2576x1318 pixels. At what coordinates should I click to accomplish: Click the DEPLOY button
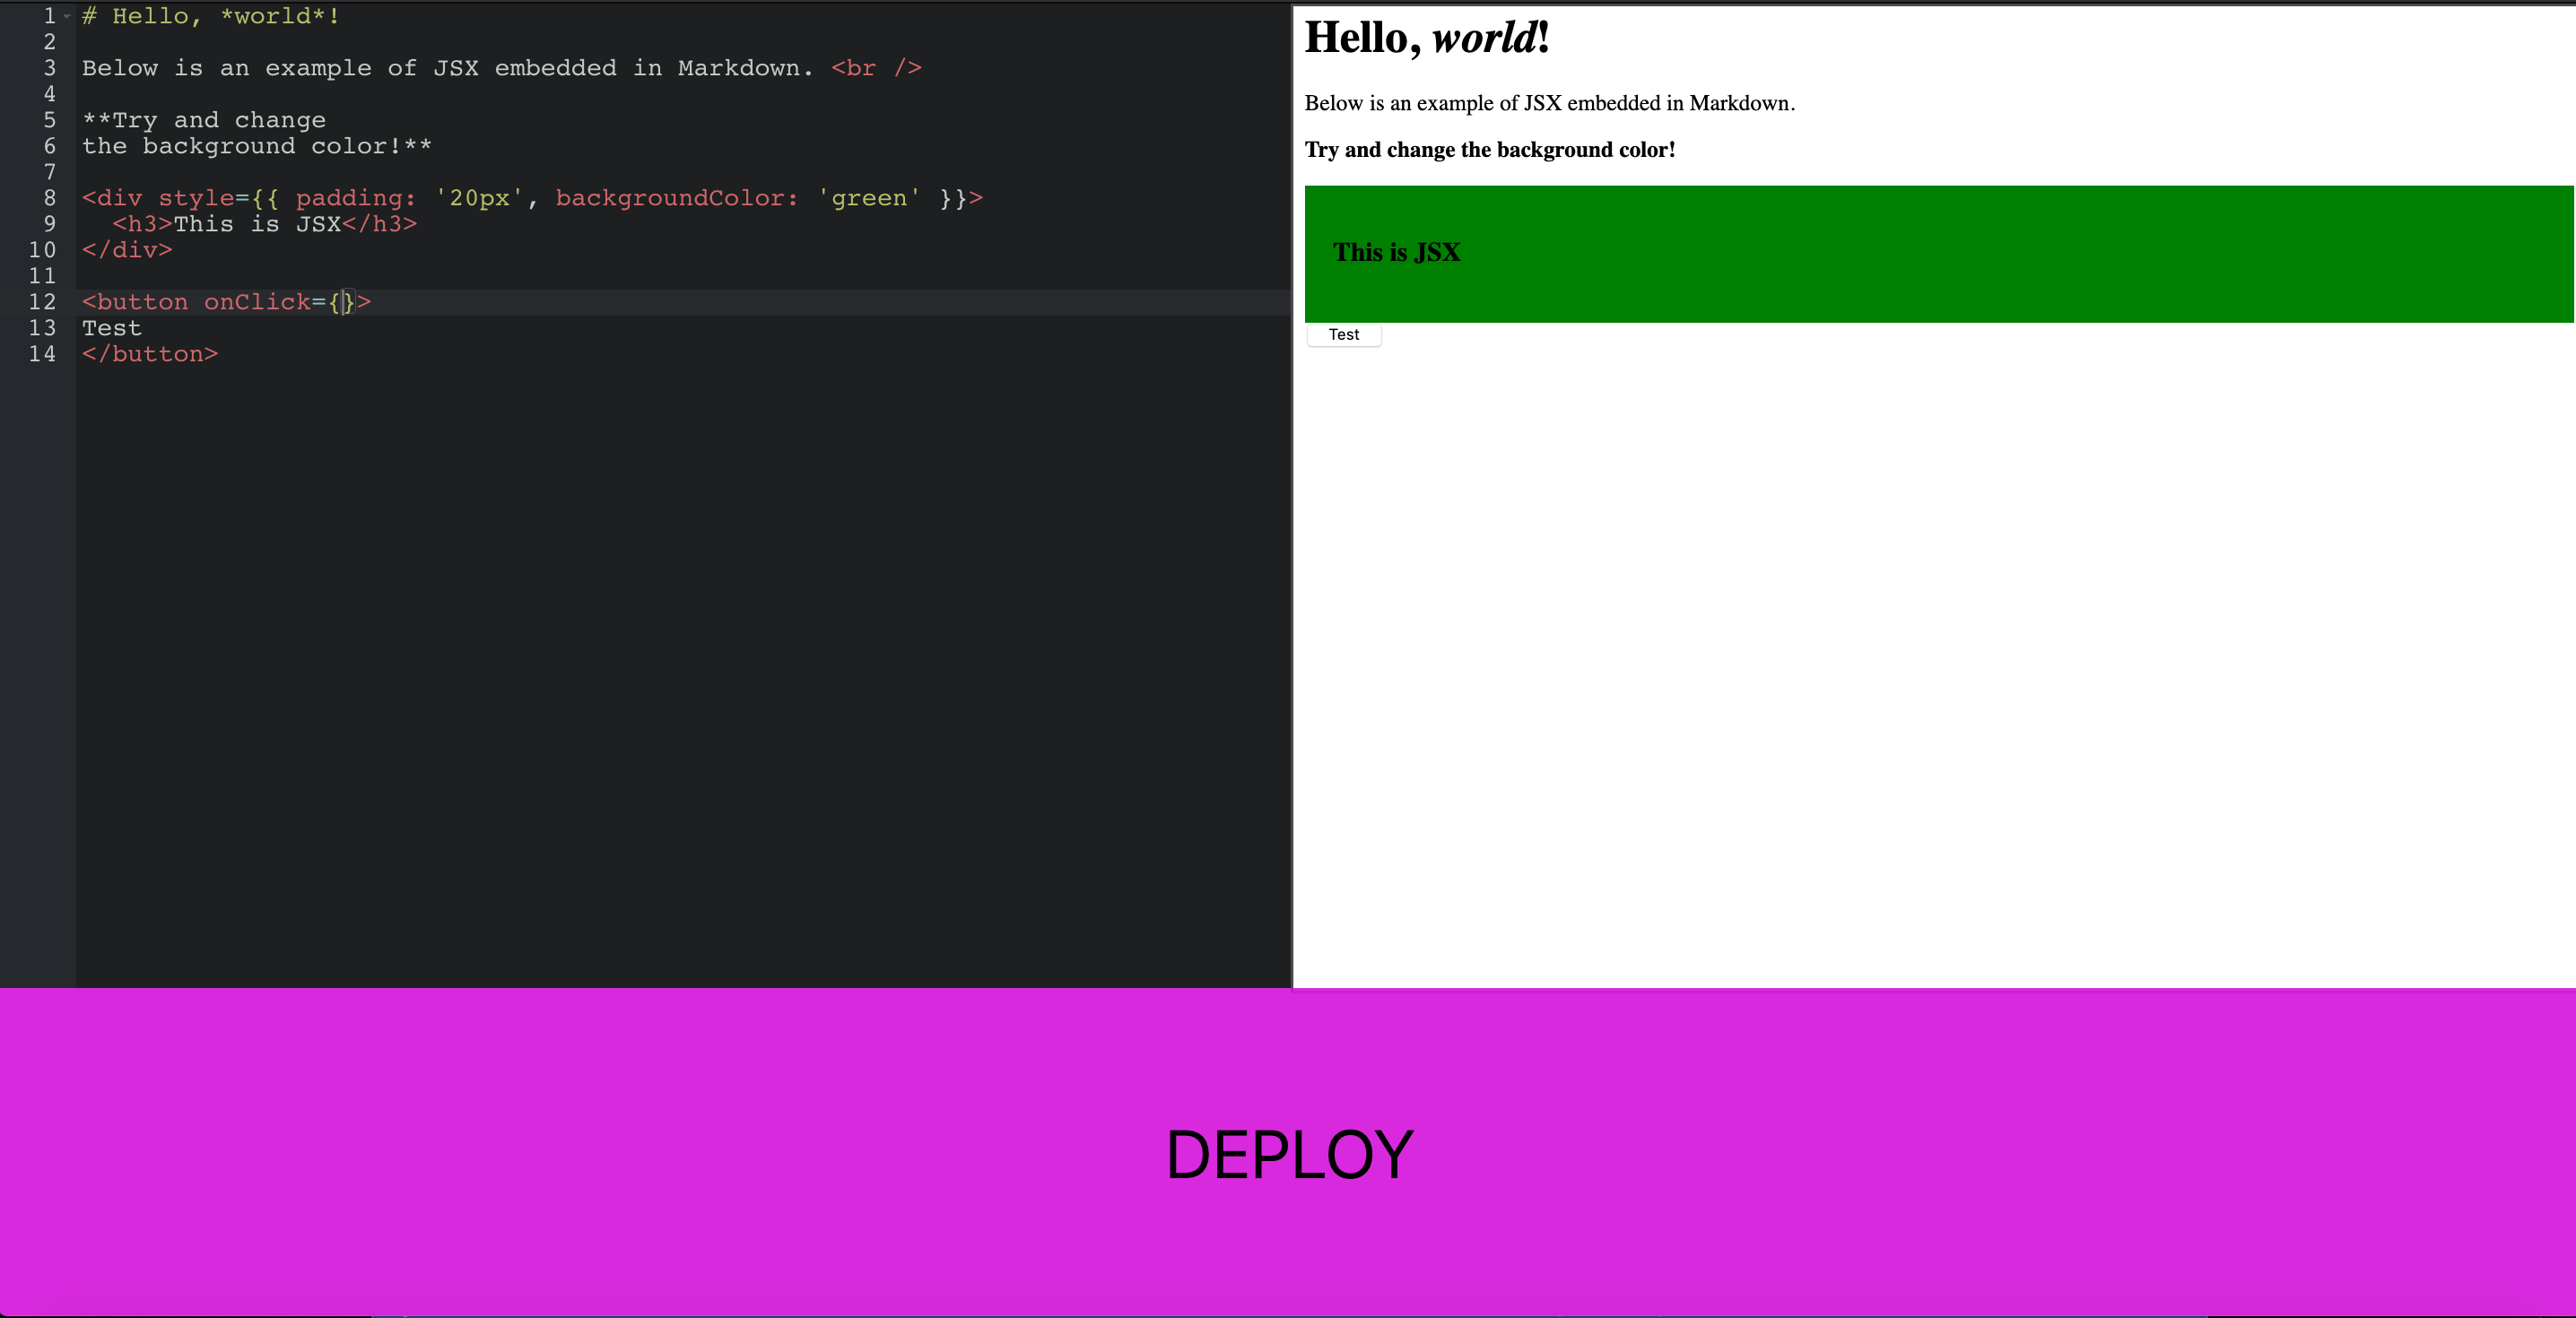coord(1288,1153)
